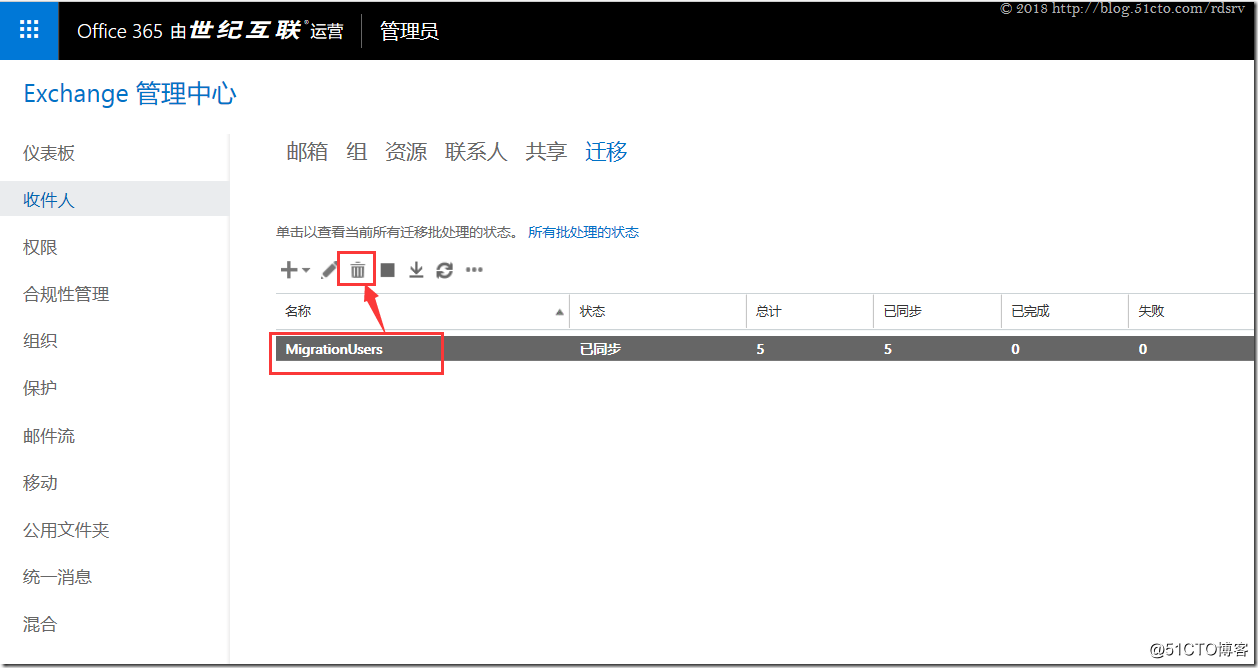Refresh the migration batch list
Screen dimensions: 1258x668
(x=445, y=270)
